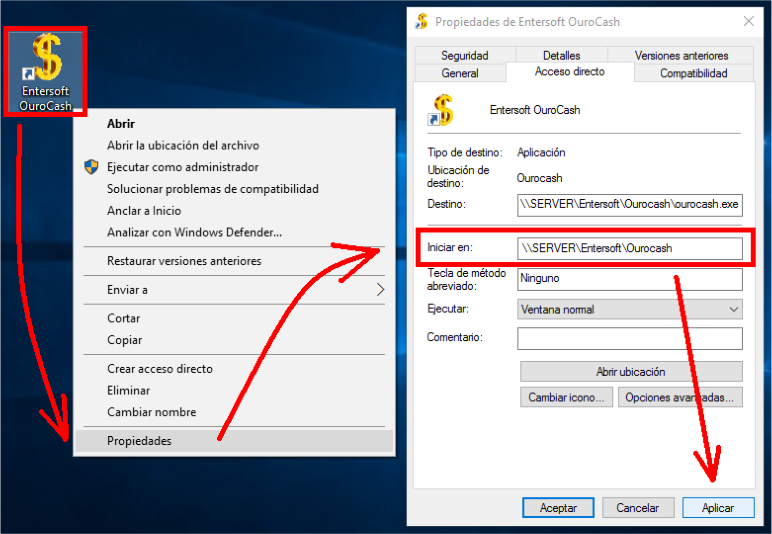Click the Aplicación value text
772x534 pixels.
click(x=541, y=153)
